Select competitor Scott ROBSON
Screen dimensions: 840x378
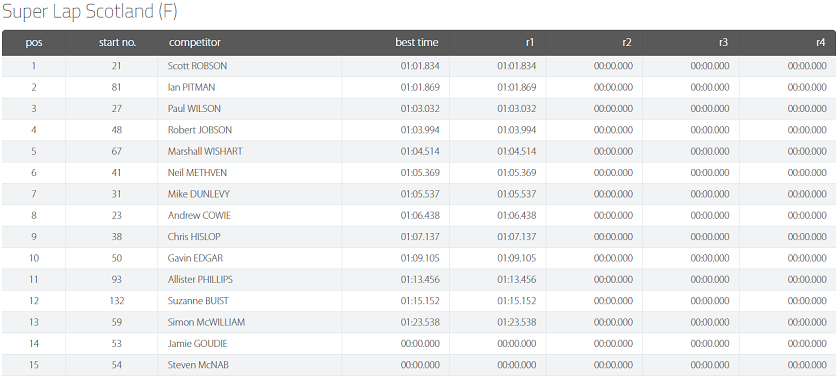(x=197, y=66)
